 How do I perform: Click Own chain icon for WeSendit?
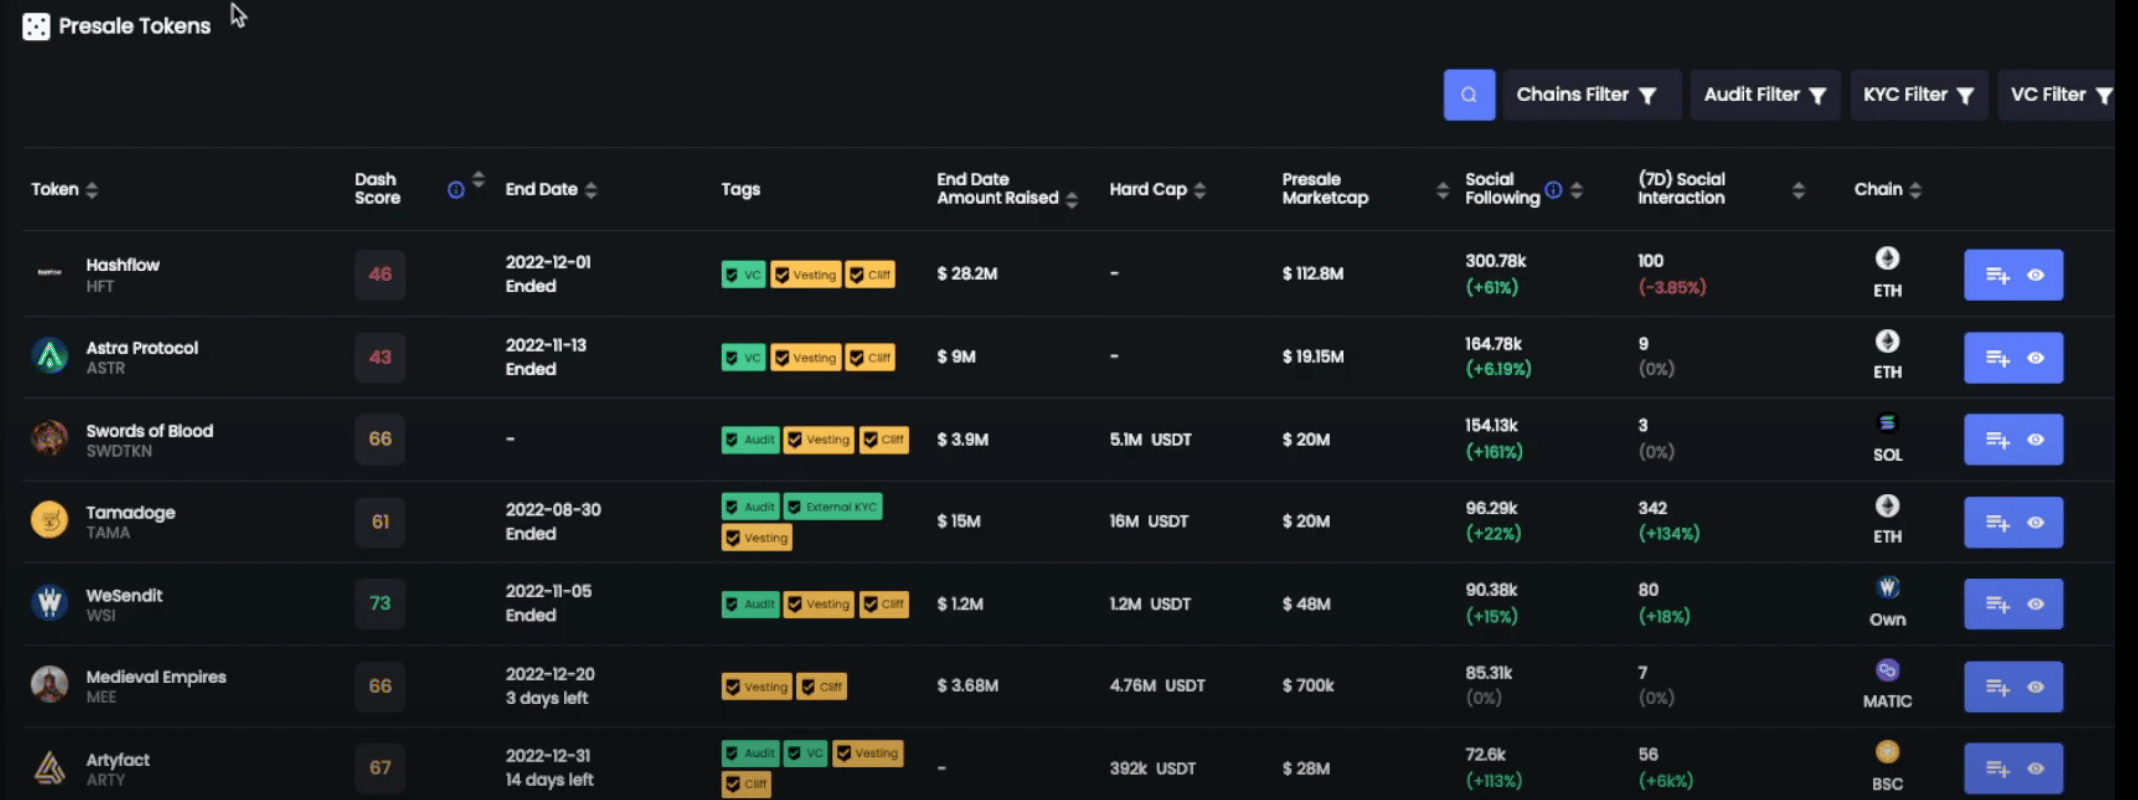(1887, 588)
